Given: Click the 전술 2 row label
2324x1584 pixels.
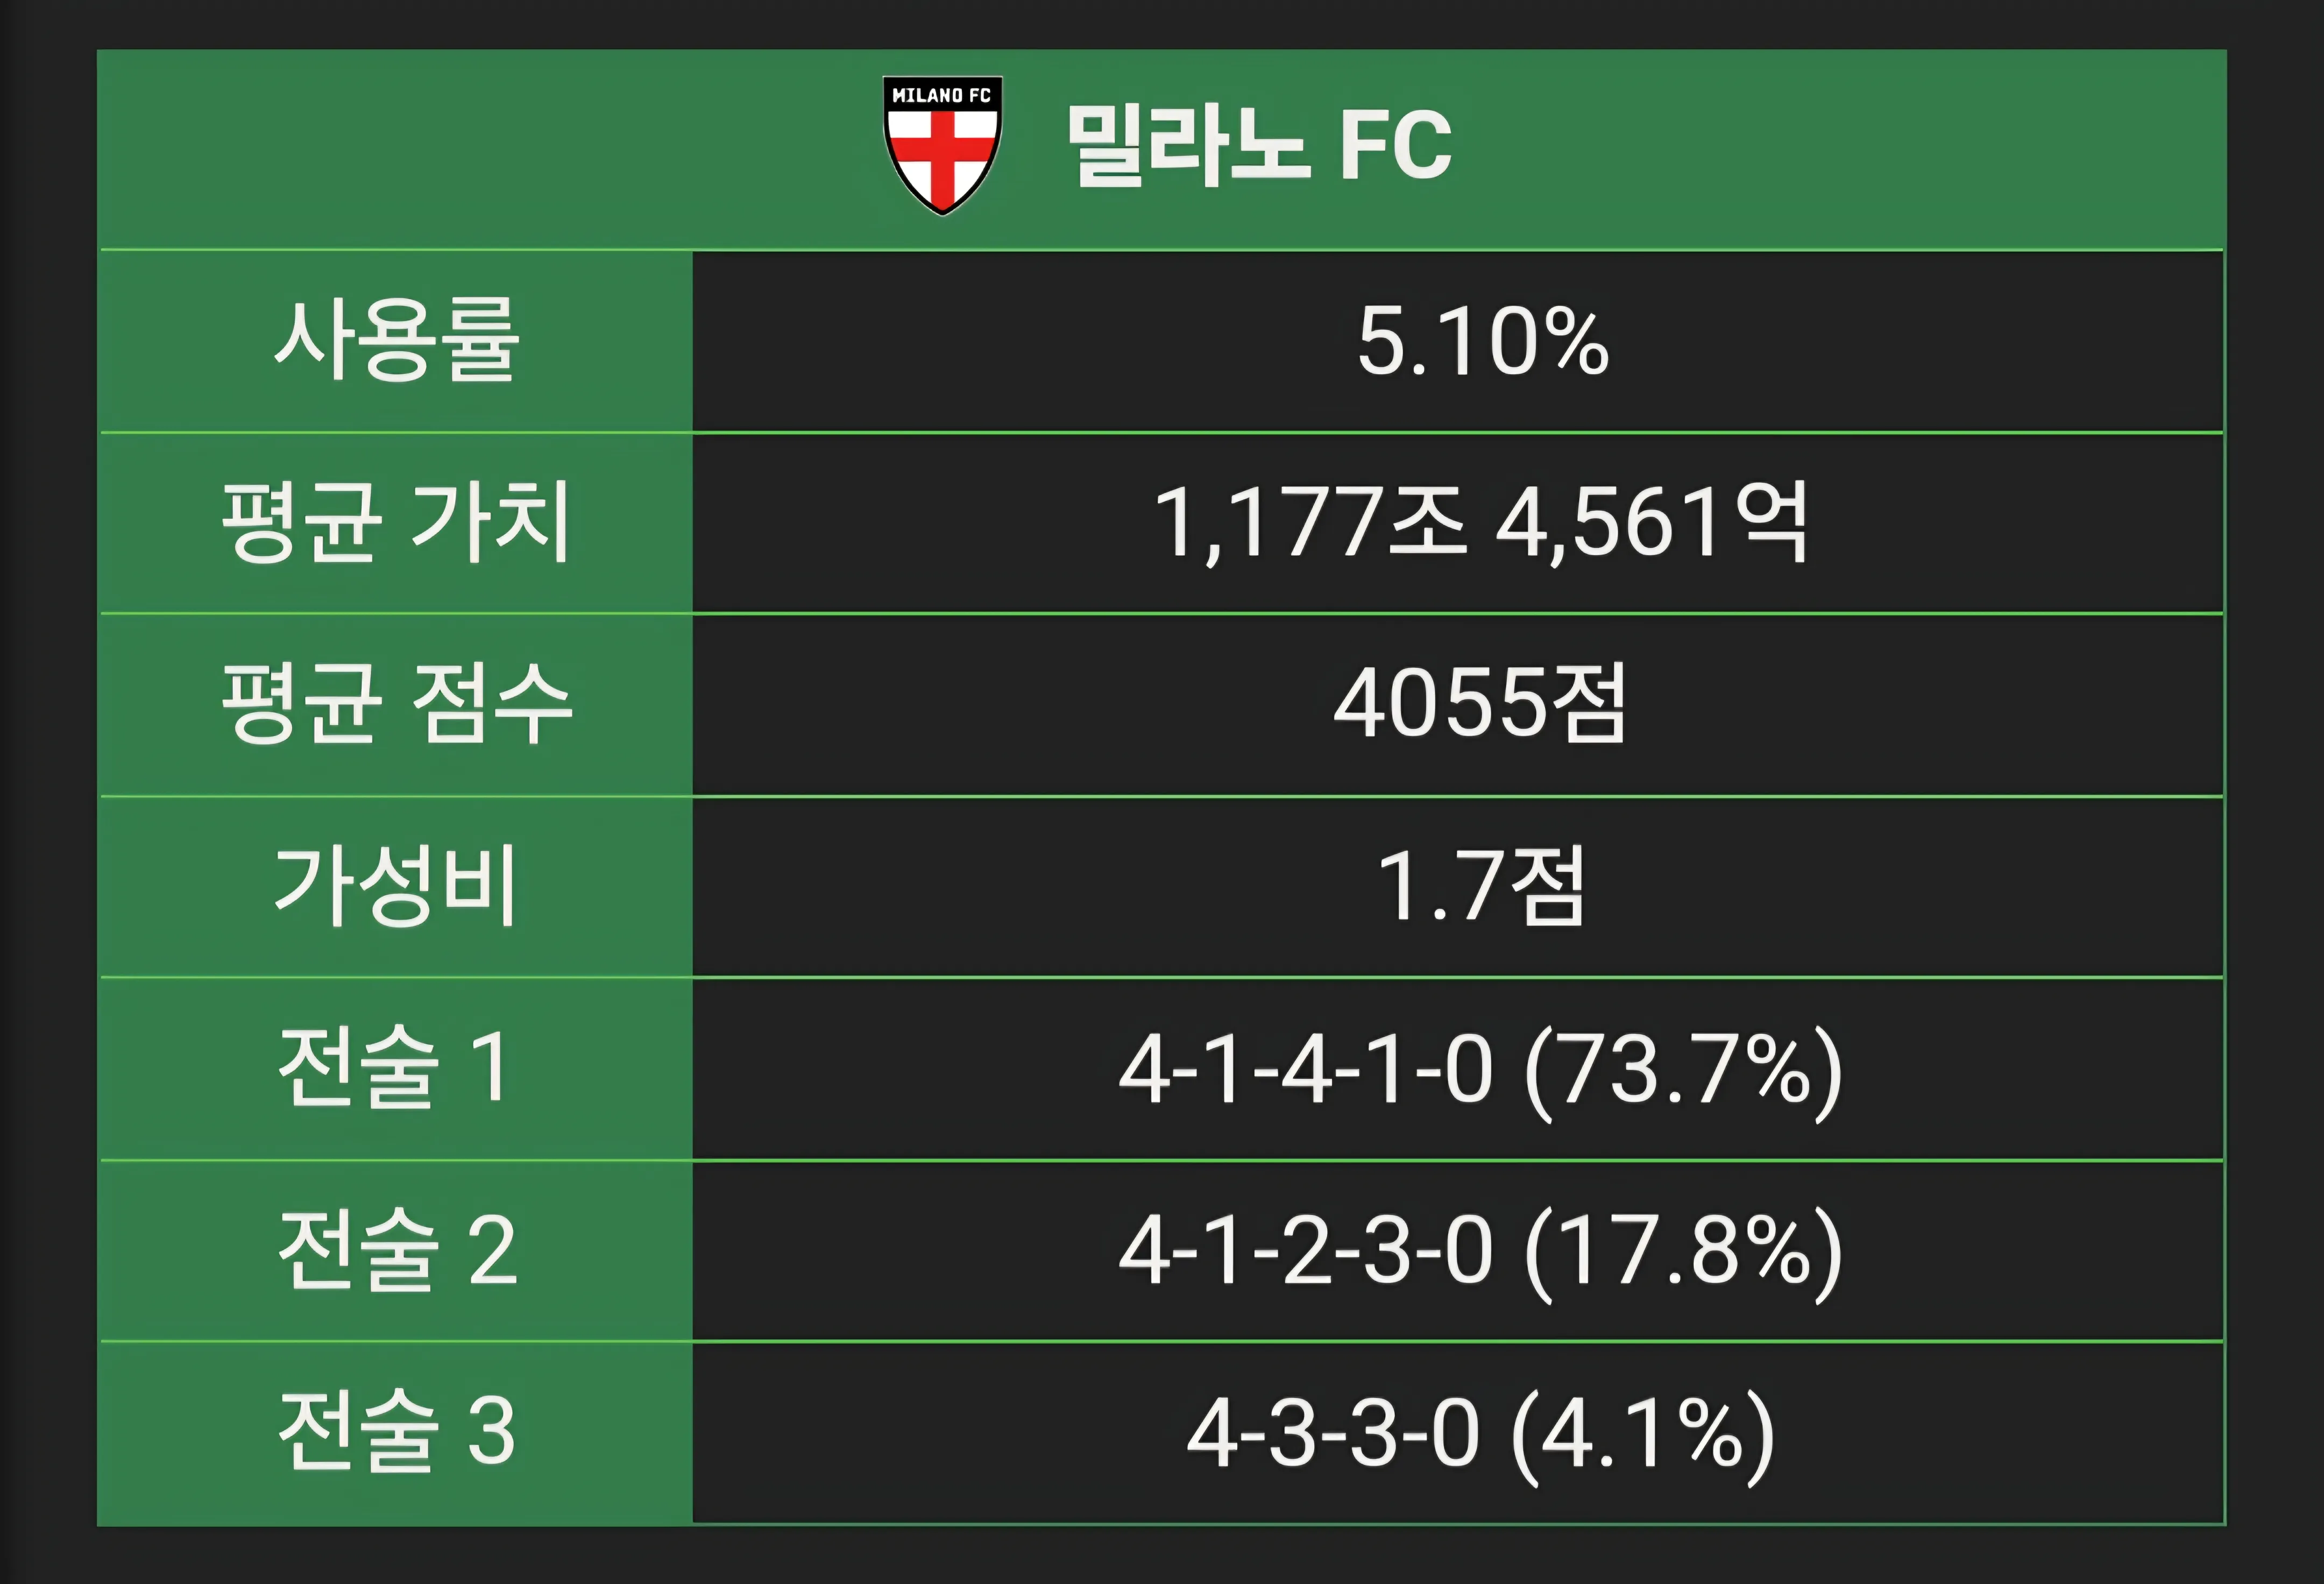Looking at the screenshot, I should tap(396, 1251).
